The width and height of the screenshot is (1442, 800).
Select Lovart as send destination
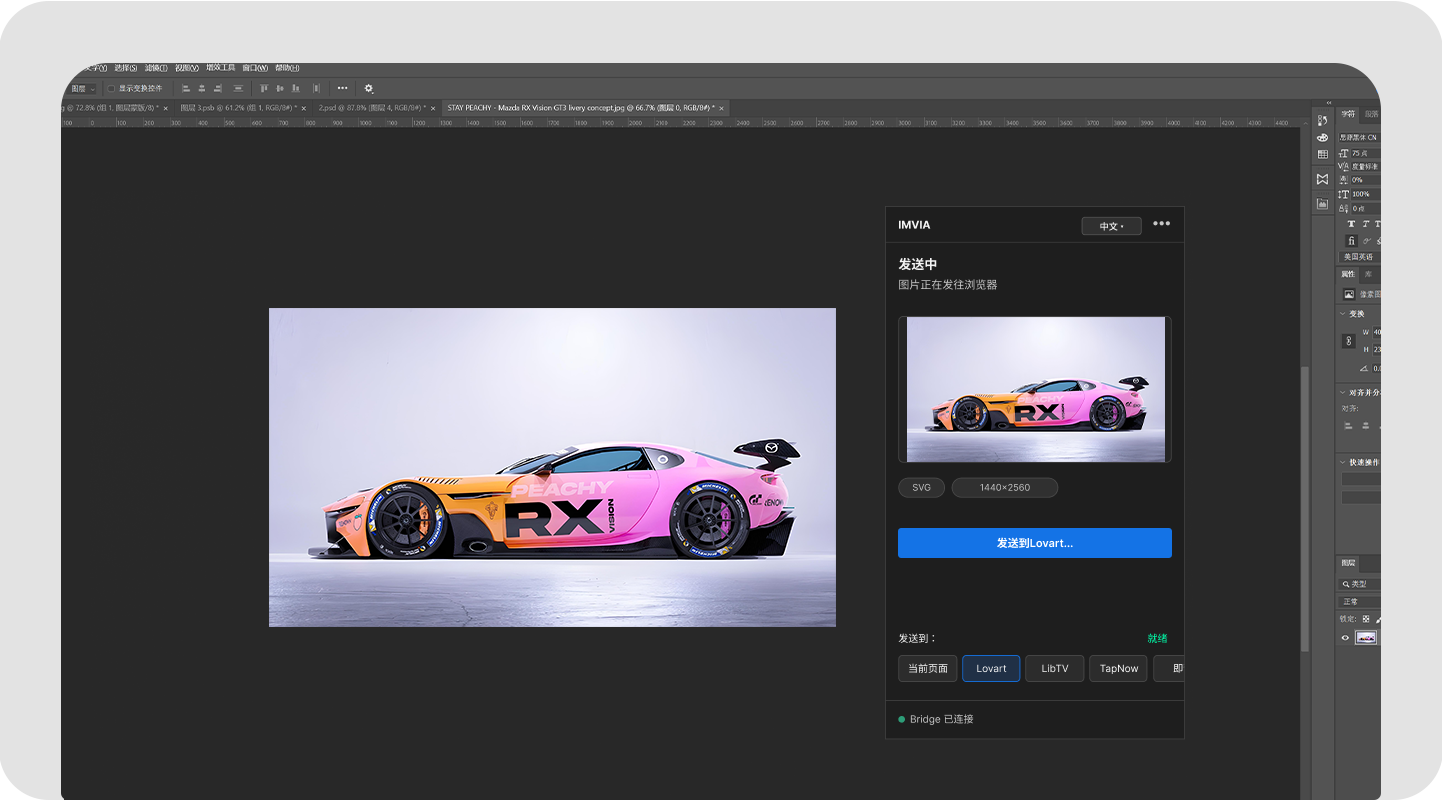[991, 669]
